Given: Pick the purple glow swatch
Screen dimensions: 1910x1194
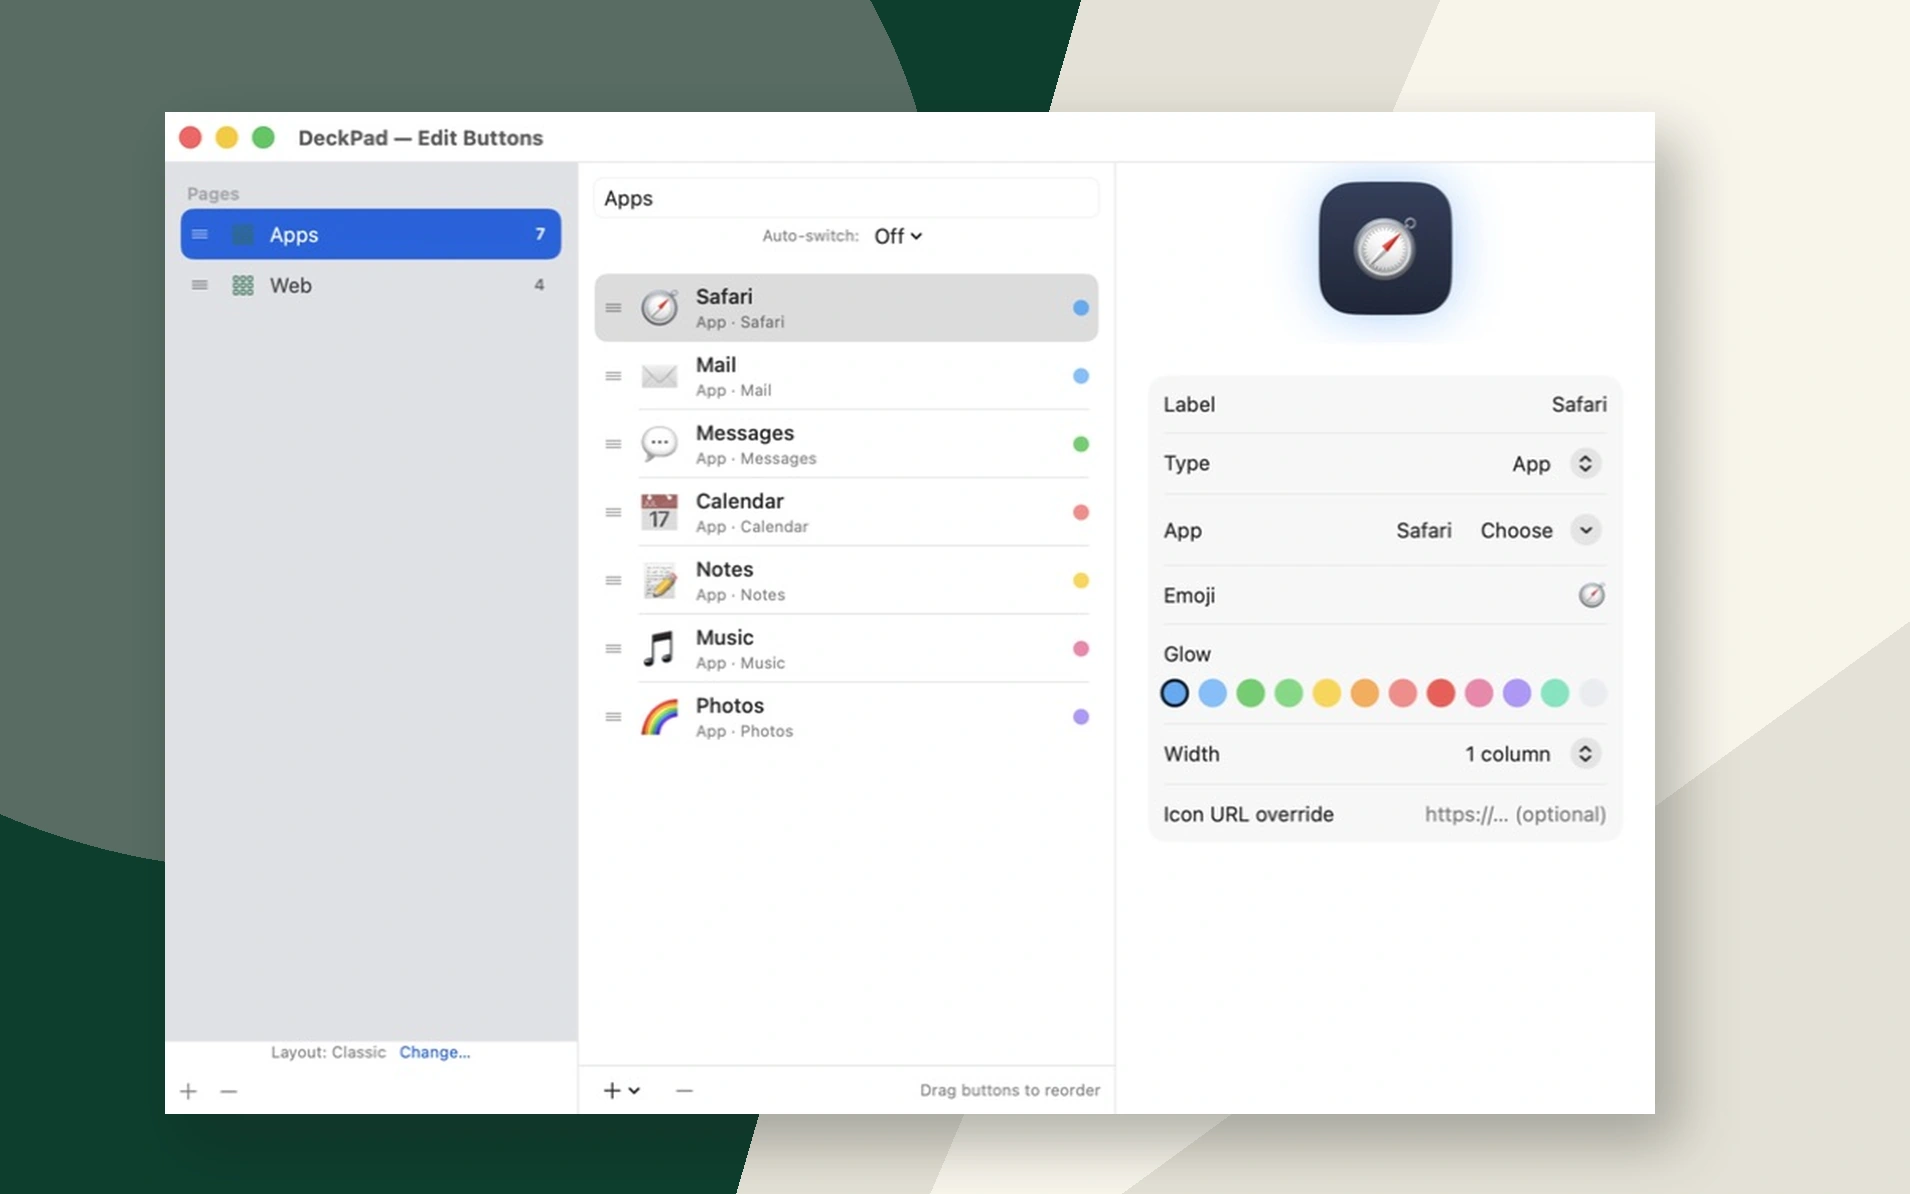Looking at the screenshot, I should [x=1516, y=693].
